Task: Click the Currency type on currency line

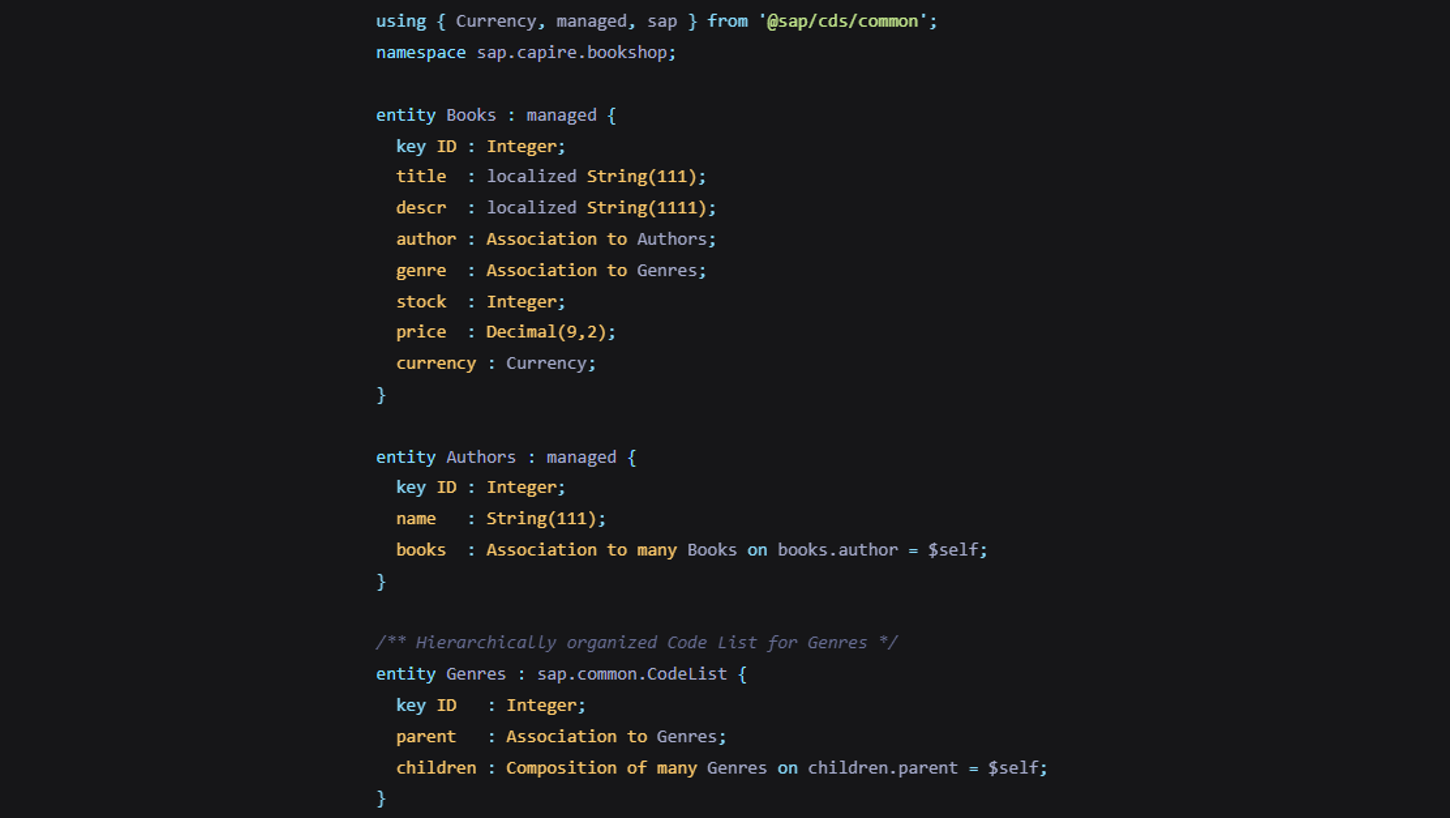Action: pyautogui.click(x=546, y=363)
